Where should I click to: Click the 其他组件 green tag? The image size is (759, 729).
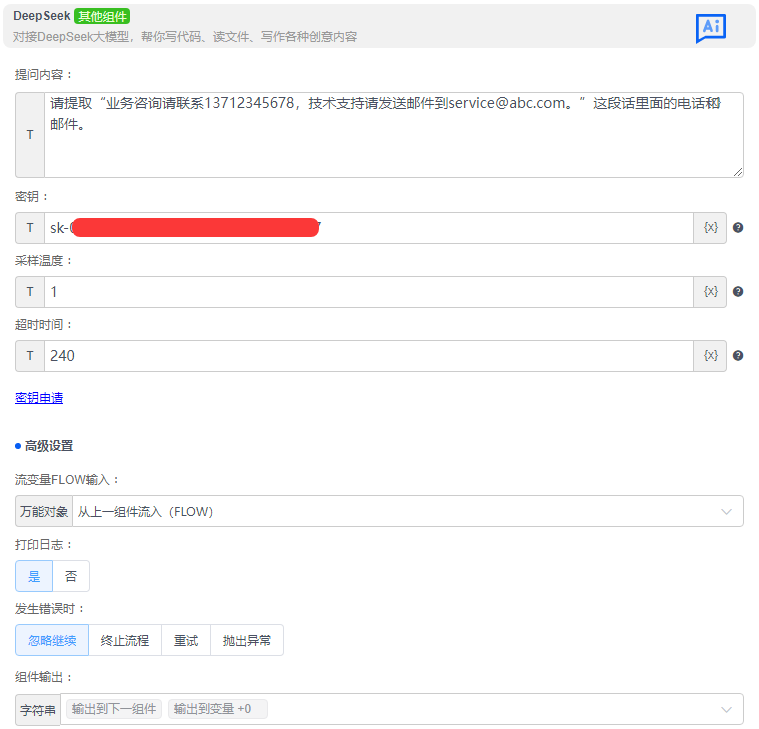[x=102, y=16]
